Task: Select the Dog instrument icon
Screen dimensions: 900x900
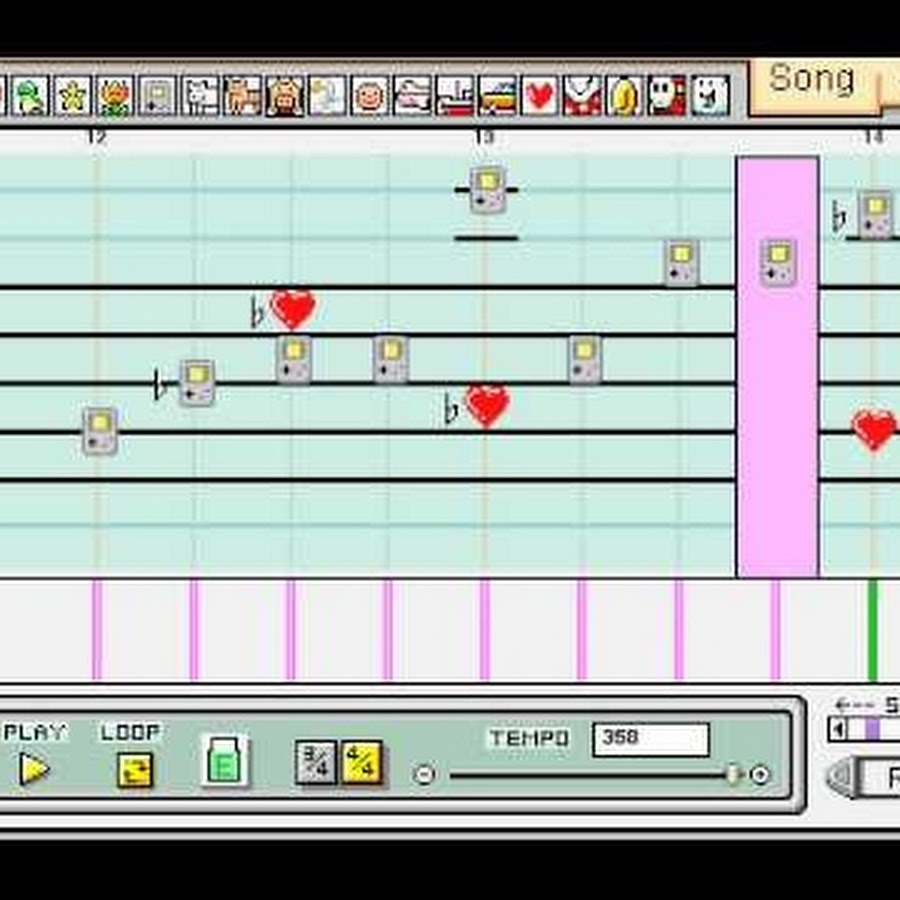Action: click(x=200, y=95)
